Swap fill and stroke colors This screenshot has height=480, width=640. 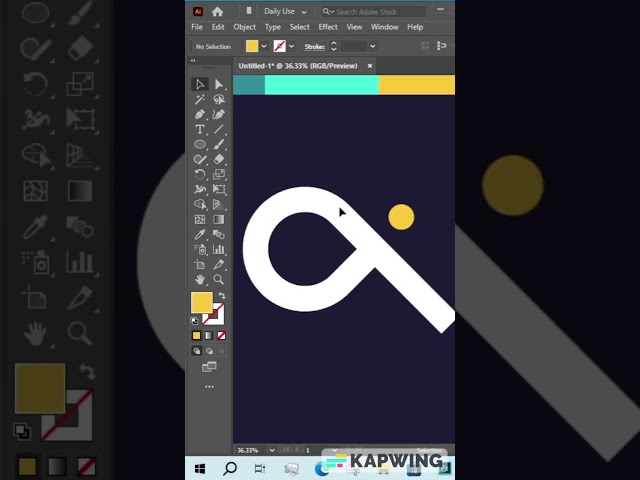(x=222, y=296)
